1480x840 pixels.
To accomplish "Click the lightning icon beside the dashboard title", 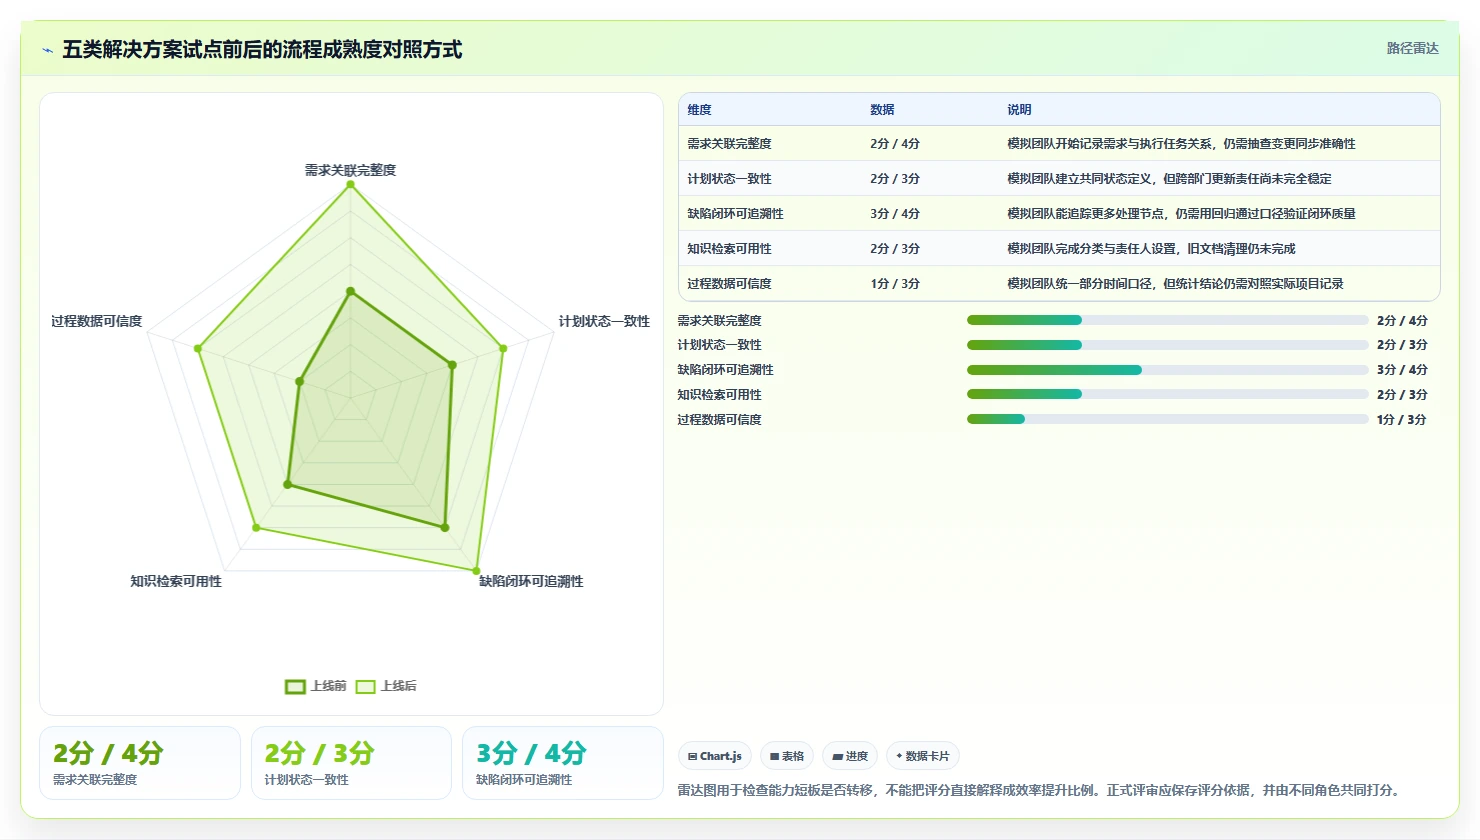I will click(47, 50).
